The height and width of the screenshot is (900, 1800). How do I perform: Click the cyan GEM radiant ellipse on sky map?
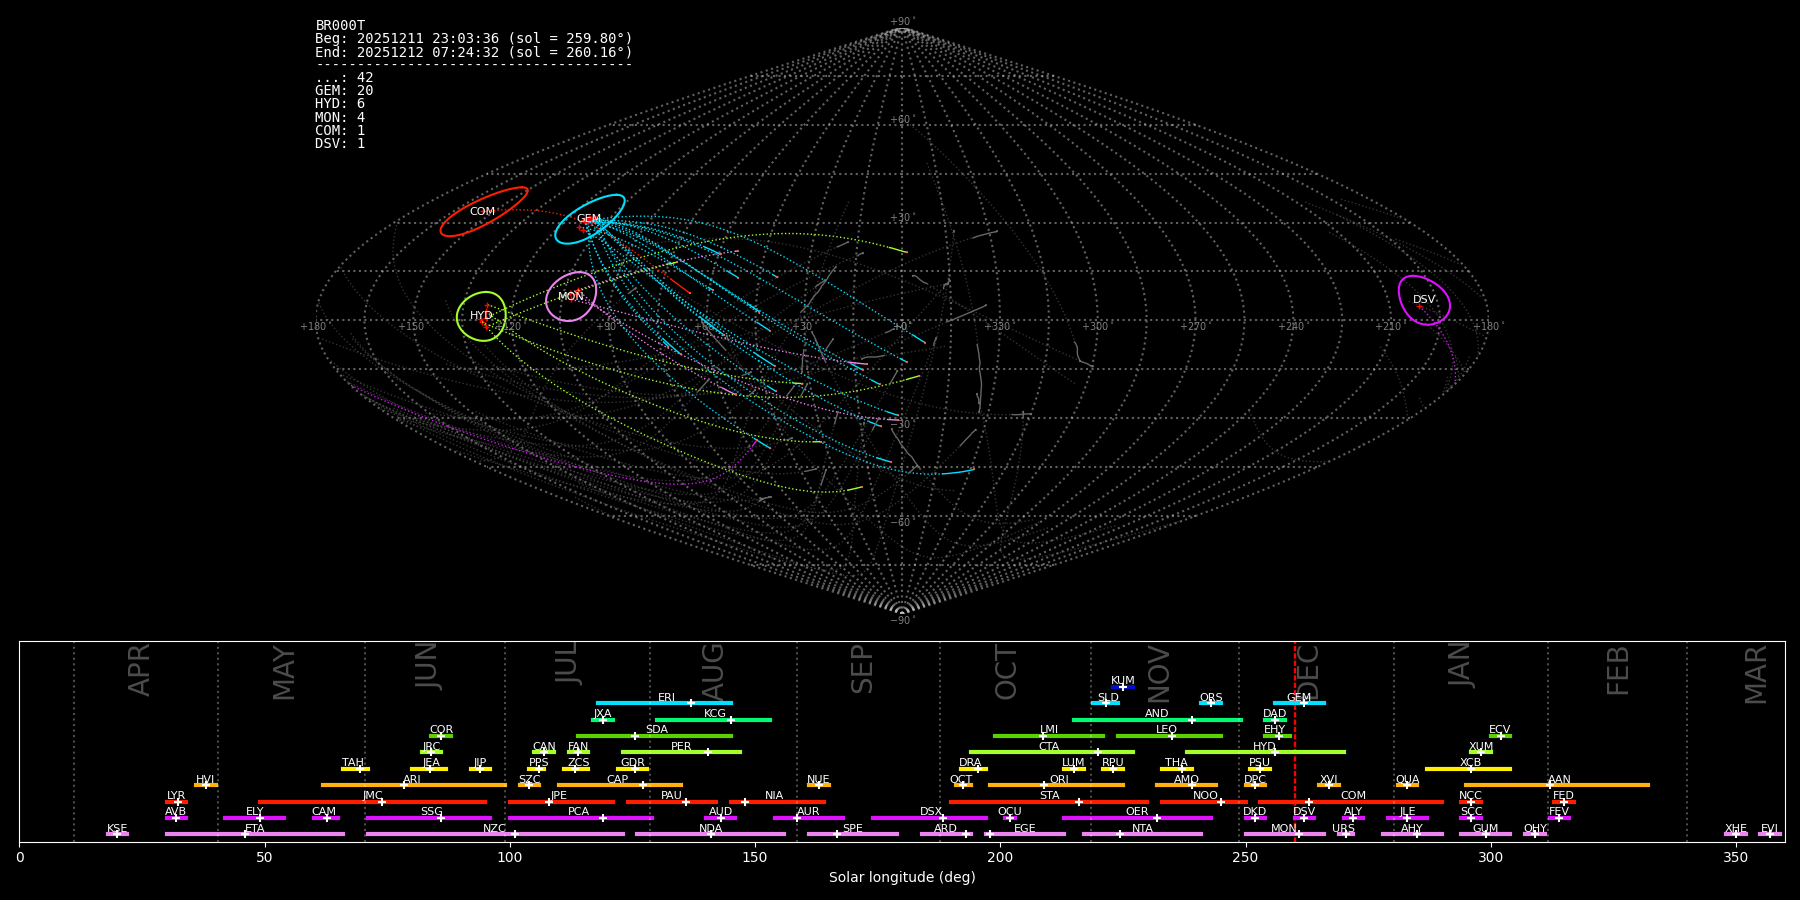click(x=590, y=219)
